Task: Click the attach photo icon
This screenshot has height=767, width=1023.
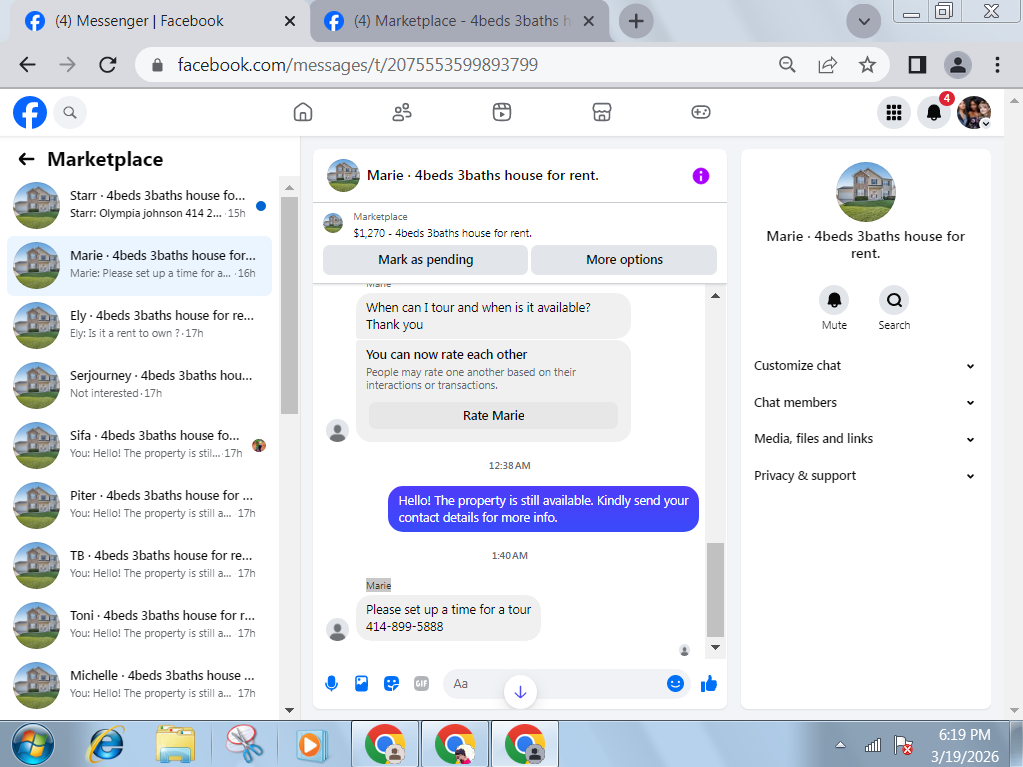Action: point(361,684)
